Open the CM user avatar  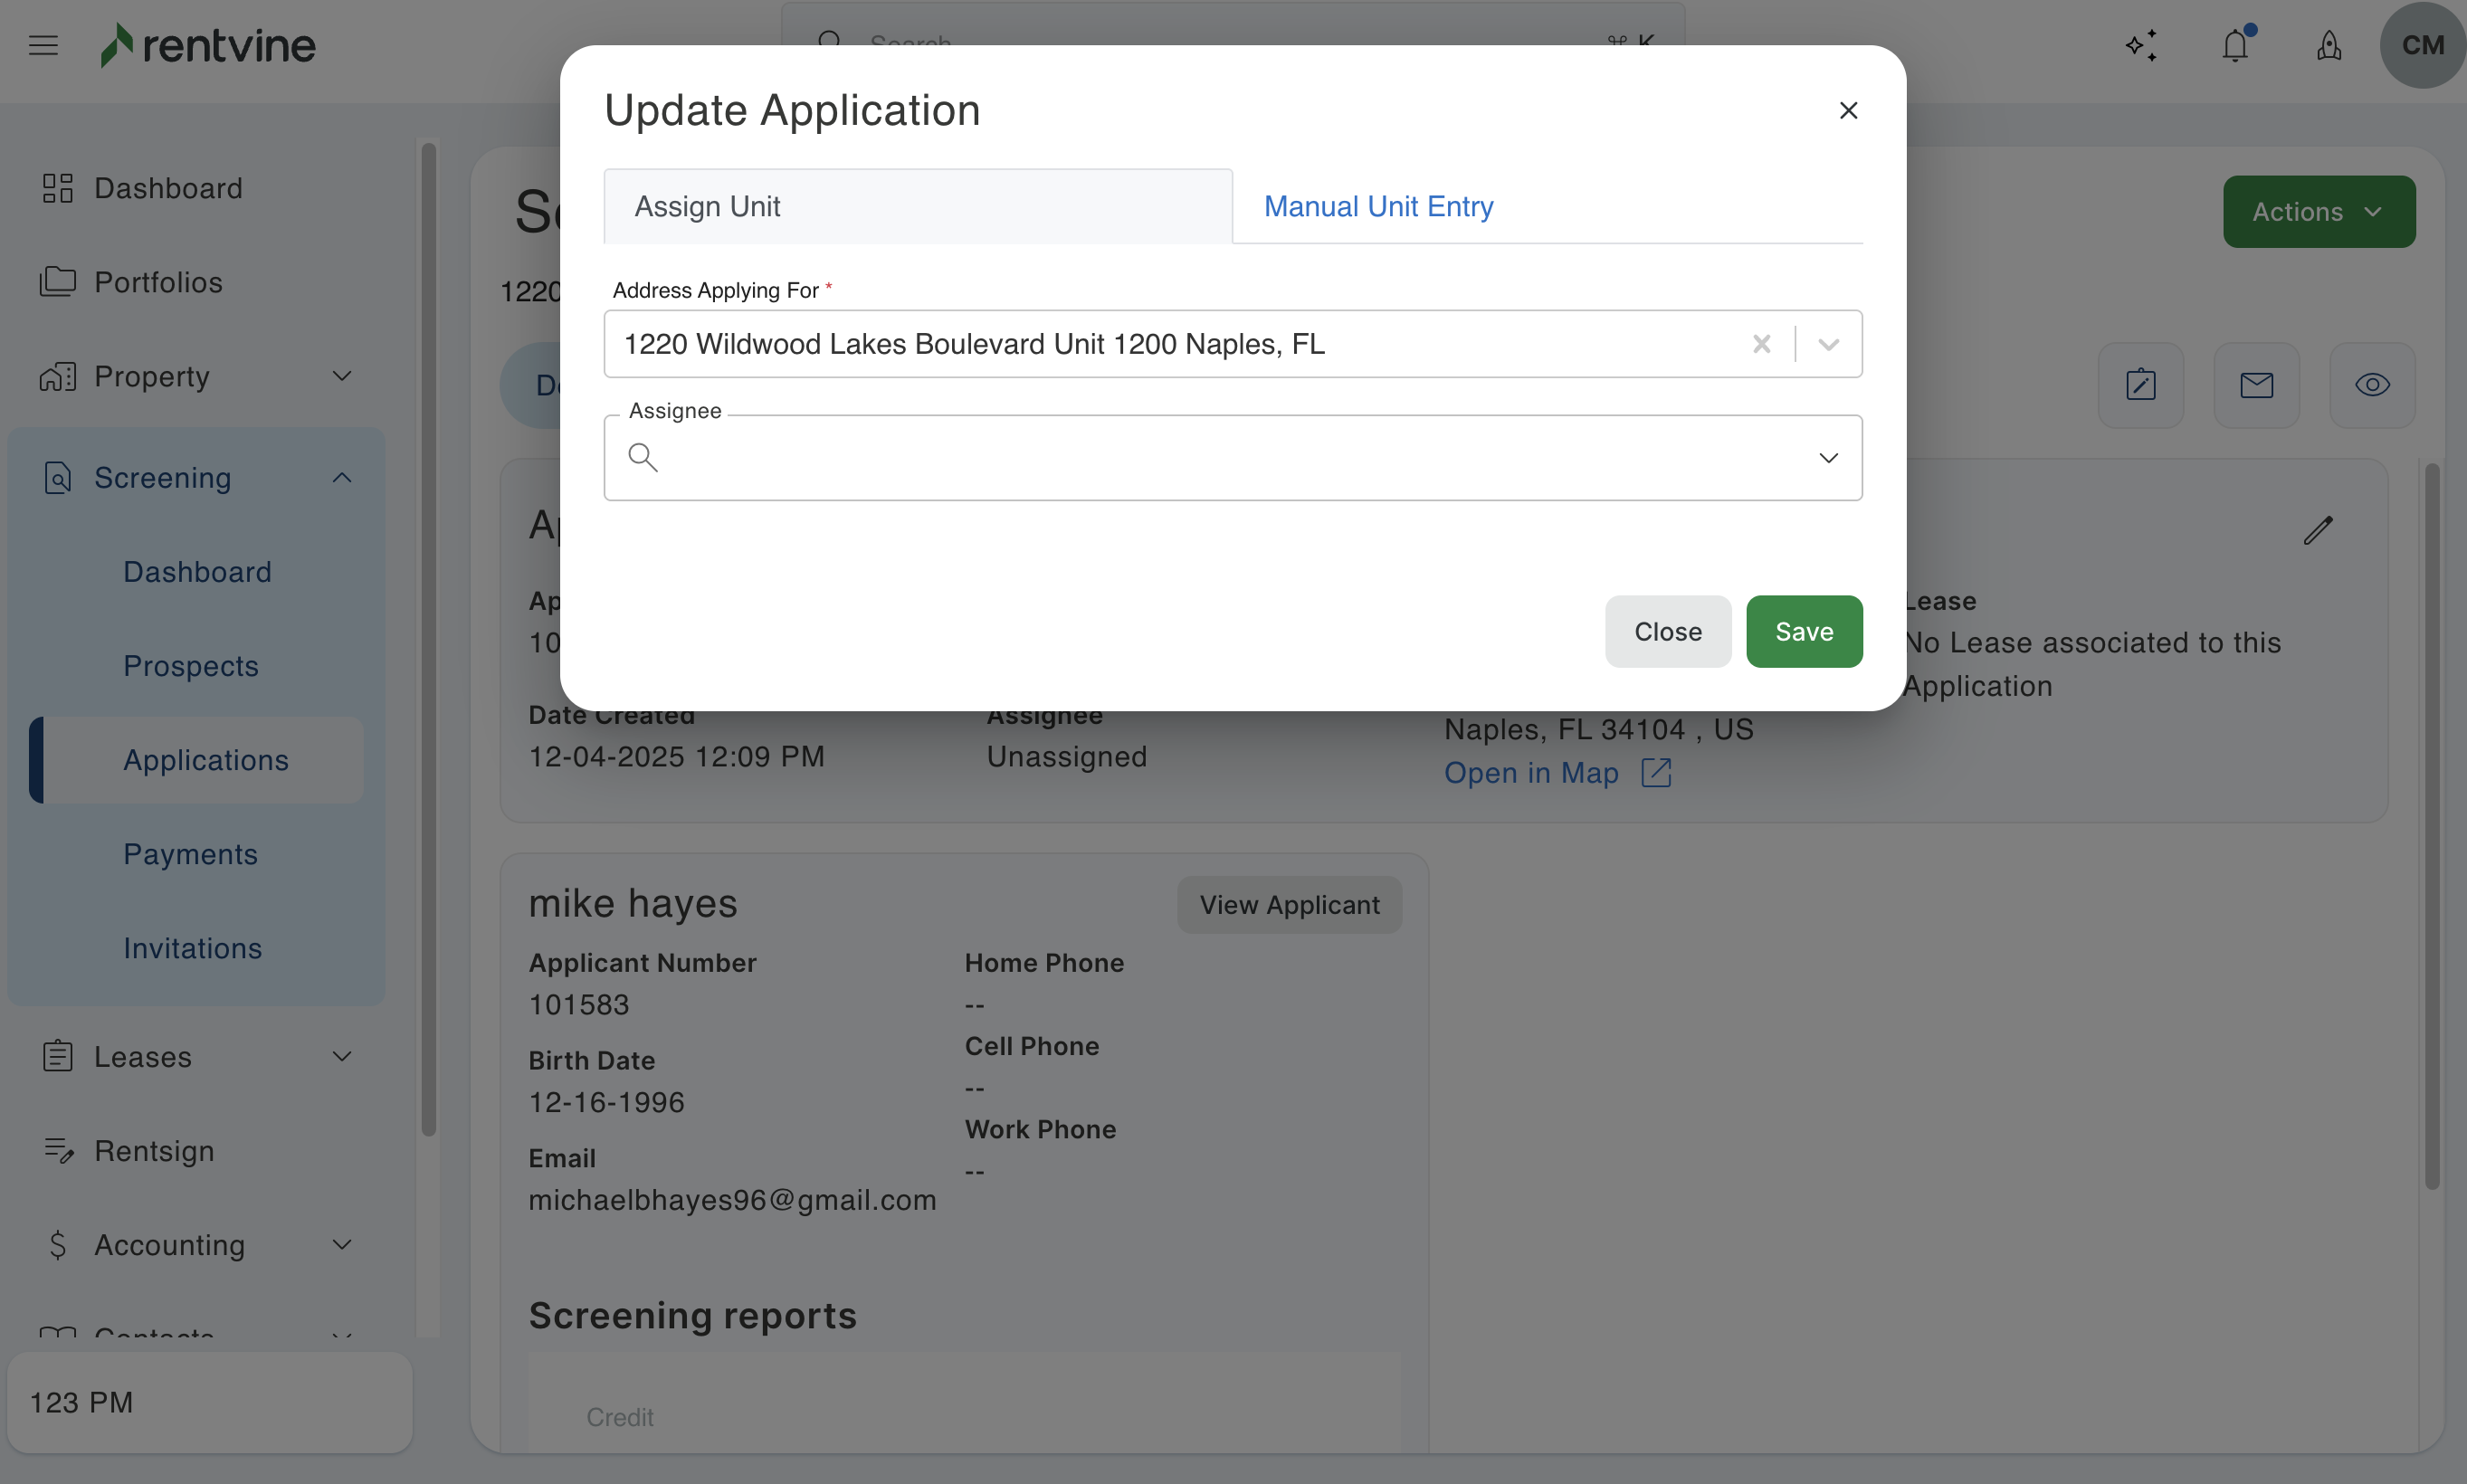(x=2422, y=45)
